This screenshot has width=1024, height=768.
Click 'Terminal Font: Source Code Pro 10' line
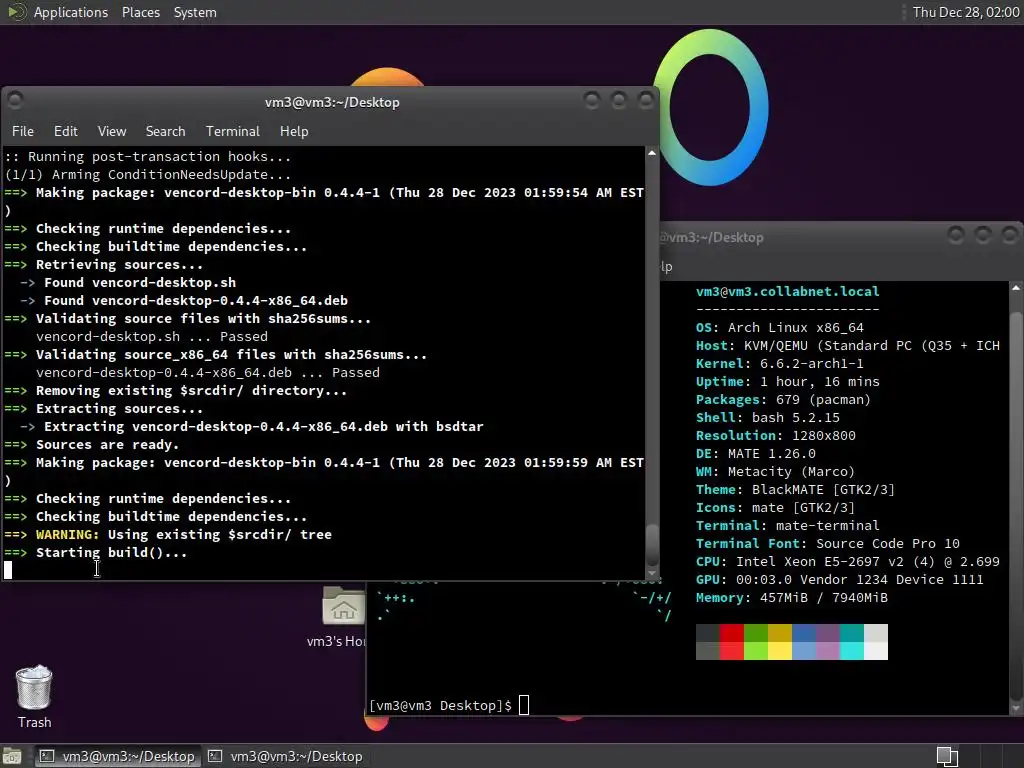coord(827,543)
